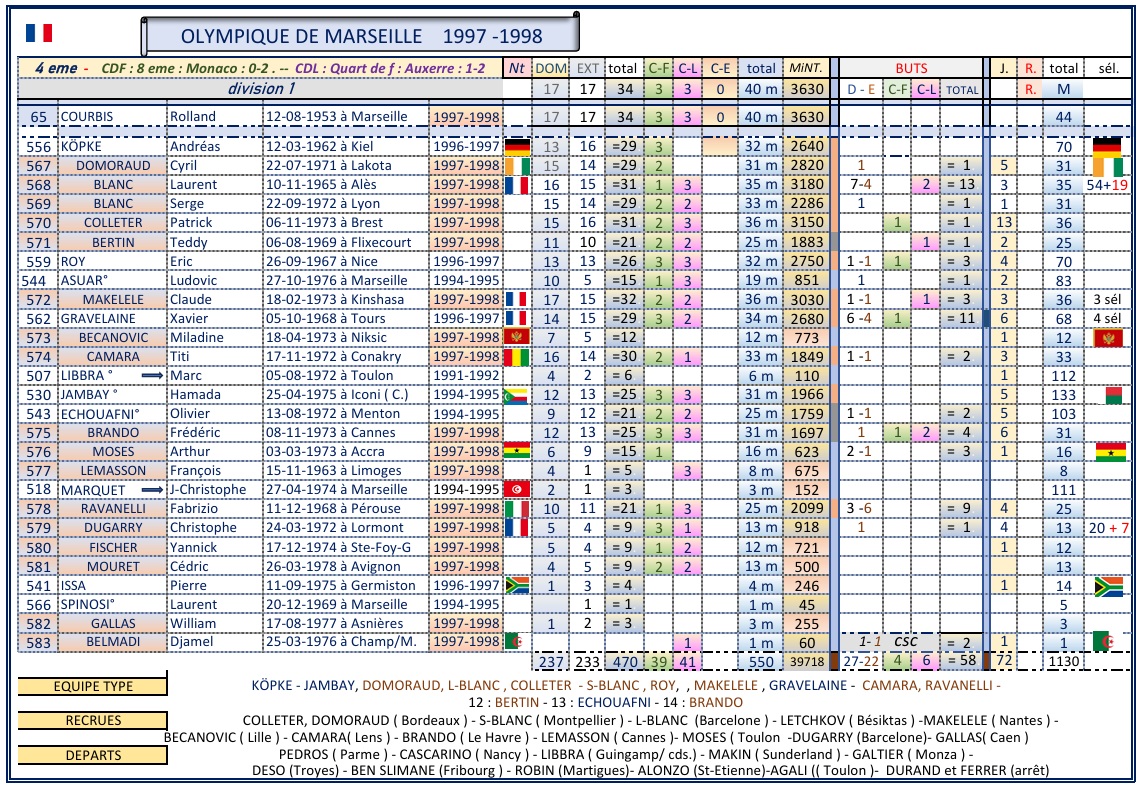Select the DOM column header

pyautogui.click(x=549, y=69)
